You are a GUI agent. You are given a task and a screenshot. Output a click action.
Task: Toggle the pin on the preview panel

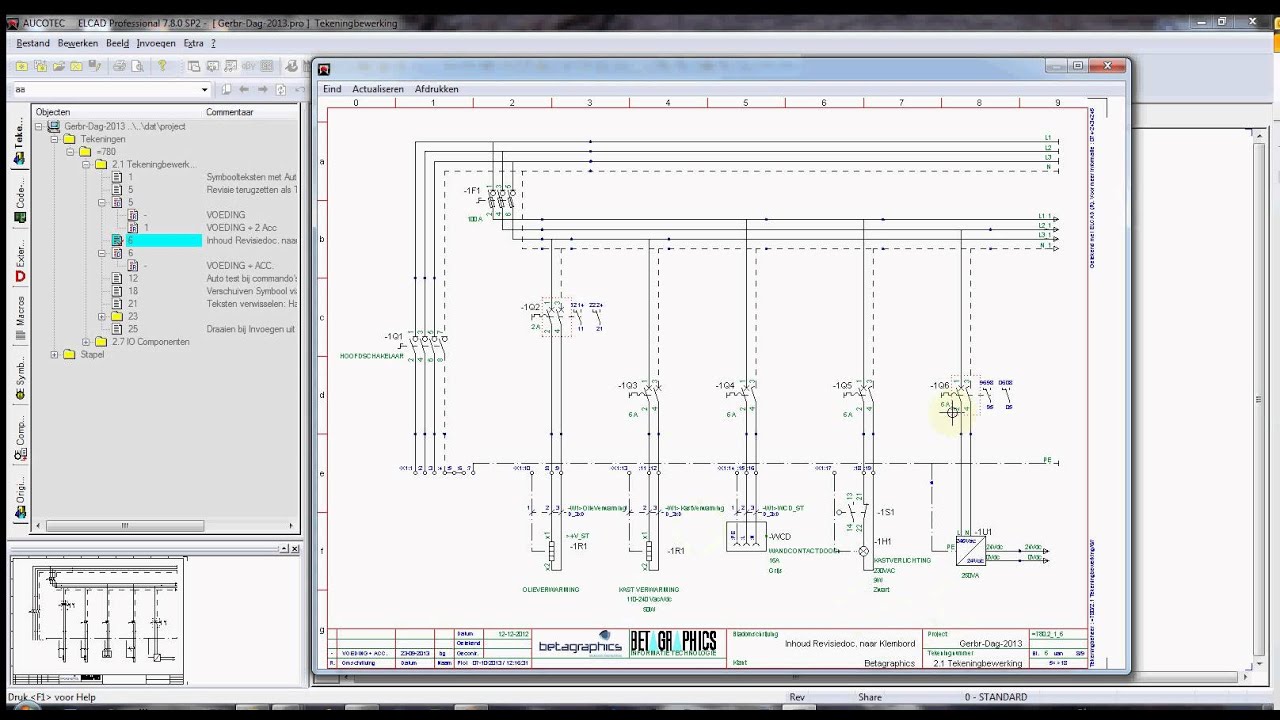(284, 548)
